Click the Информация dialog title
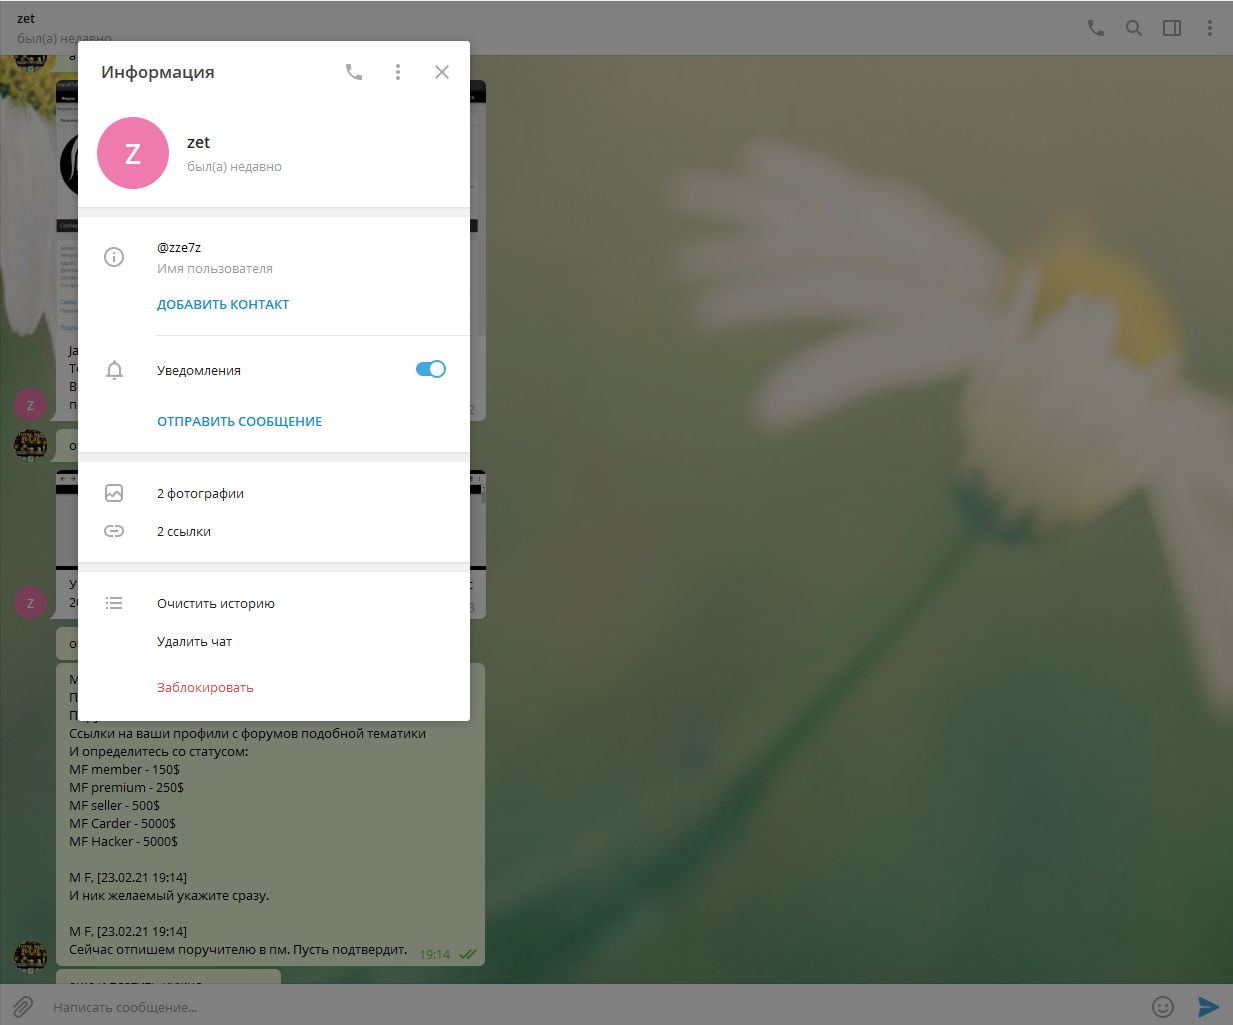Screen dimensions: 1233x1025 (x=158, y=72)
